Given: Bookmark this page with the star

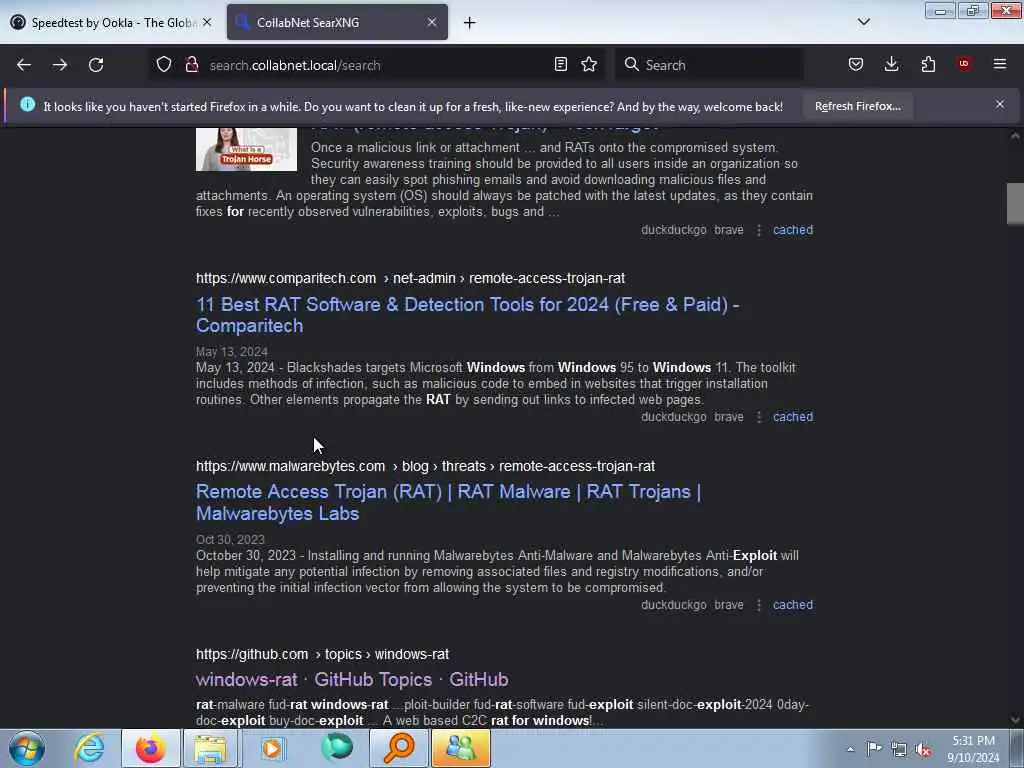Looking at the screenshot, I should (x=589, y=64).
